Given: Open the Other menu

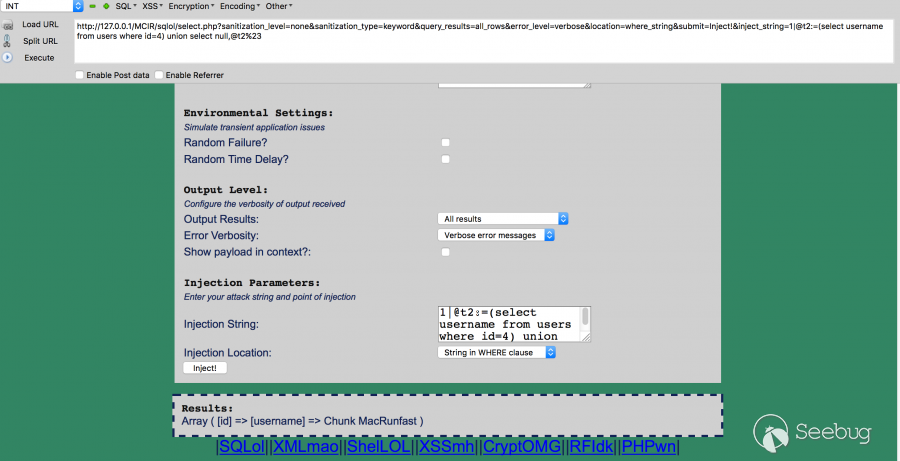Looking at the screenshot, I should [278, 6].
